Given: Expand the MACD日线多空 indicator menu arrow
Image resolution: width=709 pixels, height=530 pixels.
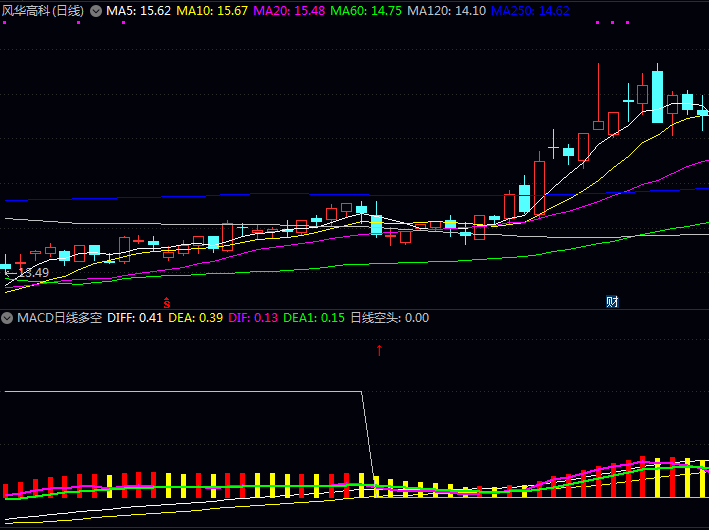Looking at the screenshot, I should pos(8,318).
